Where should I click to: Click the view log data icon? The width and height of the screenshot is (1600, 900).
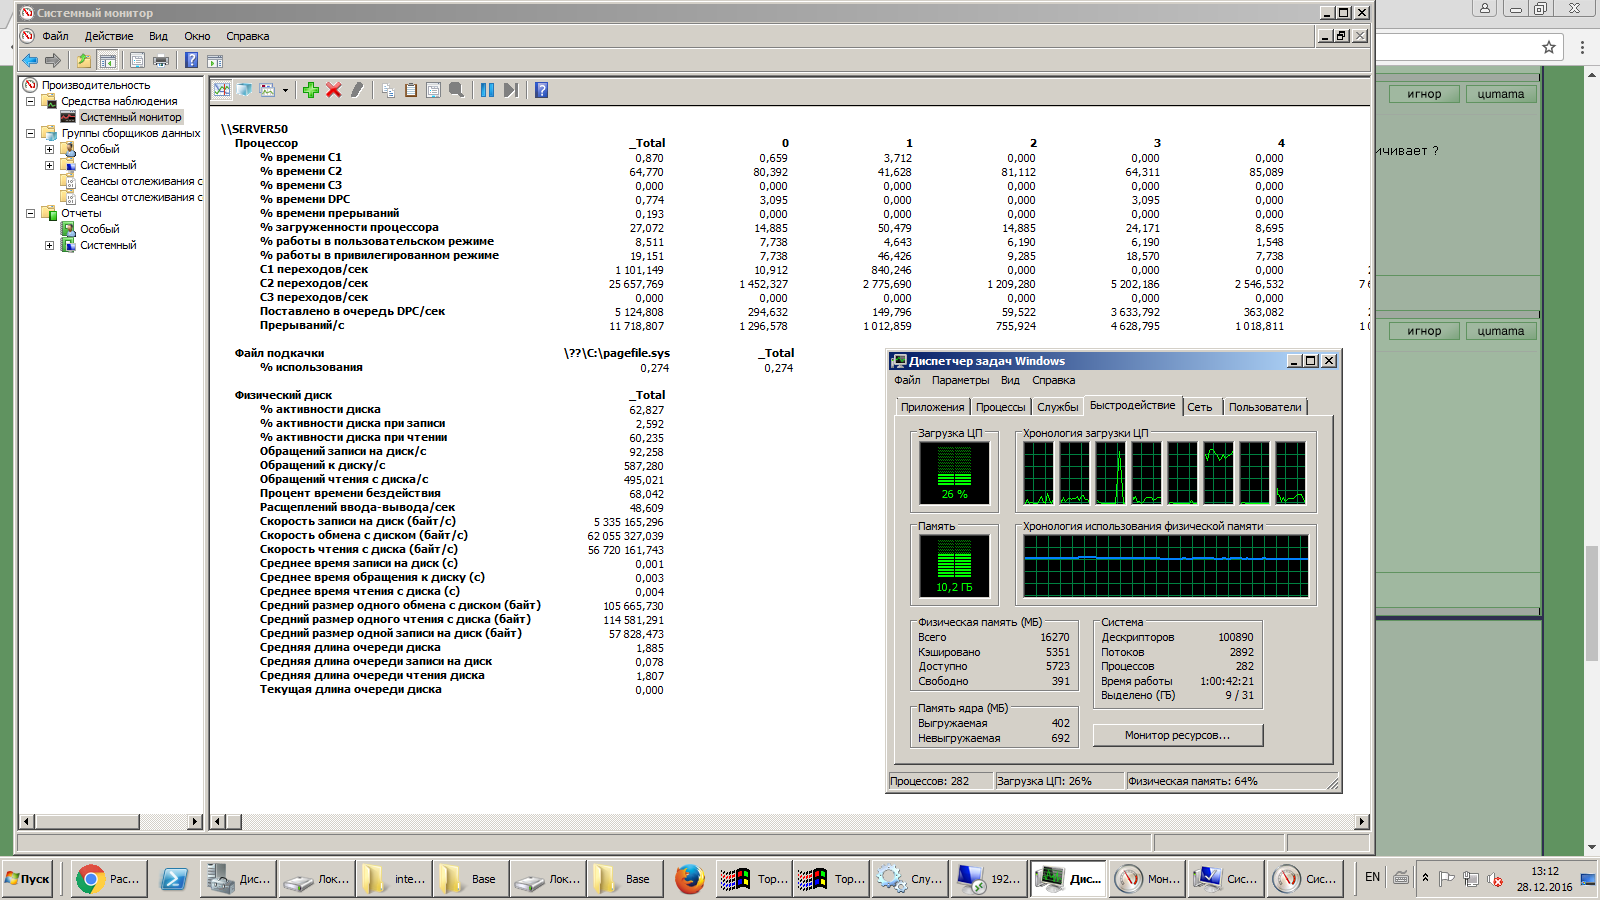pyautogui.click(x=244, y=90)
